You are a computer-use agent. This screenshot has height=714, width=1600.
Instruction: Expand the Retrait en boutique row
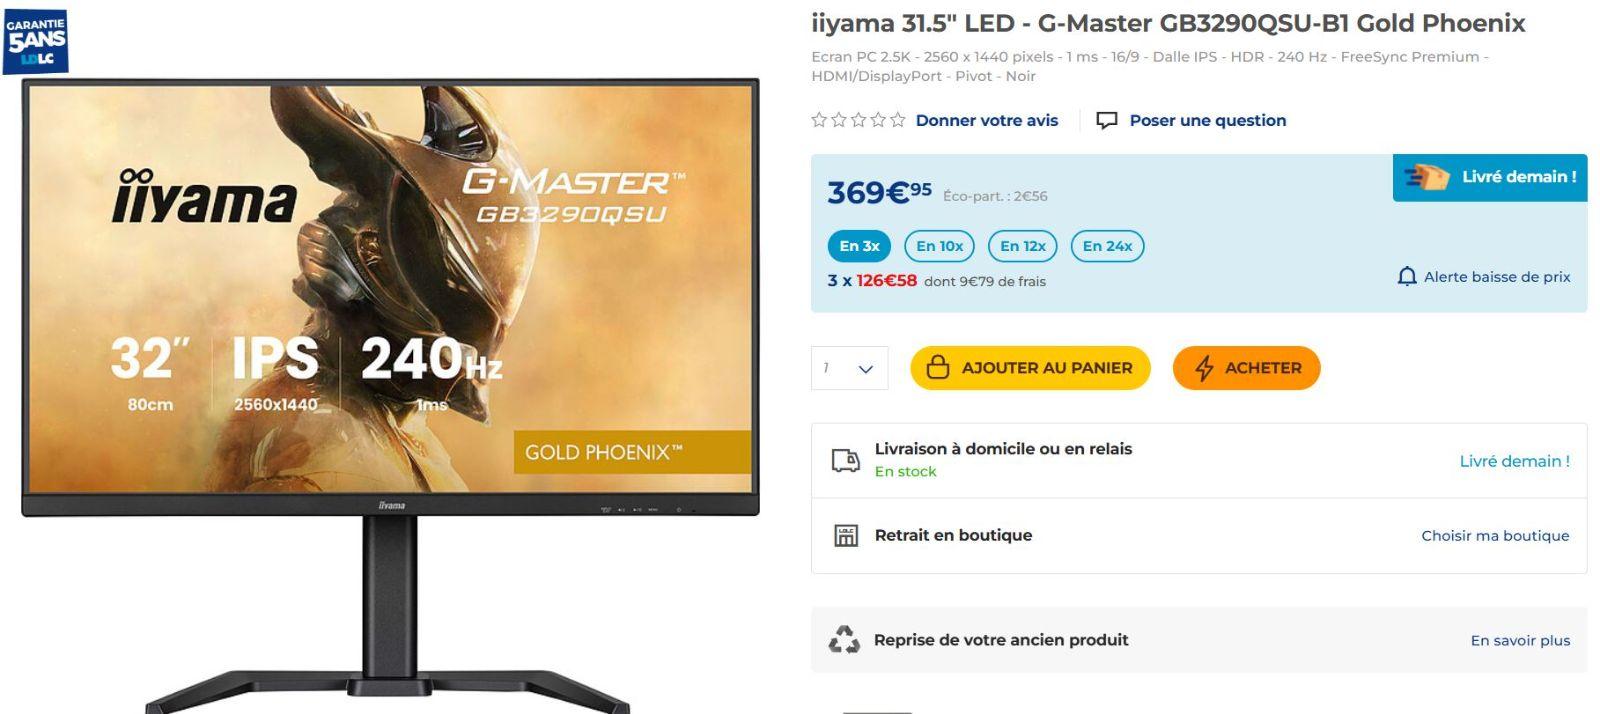point(1199,536)
